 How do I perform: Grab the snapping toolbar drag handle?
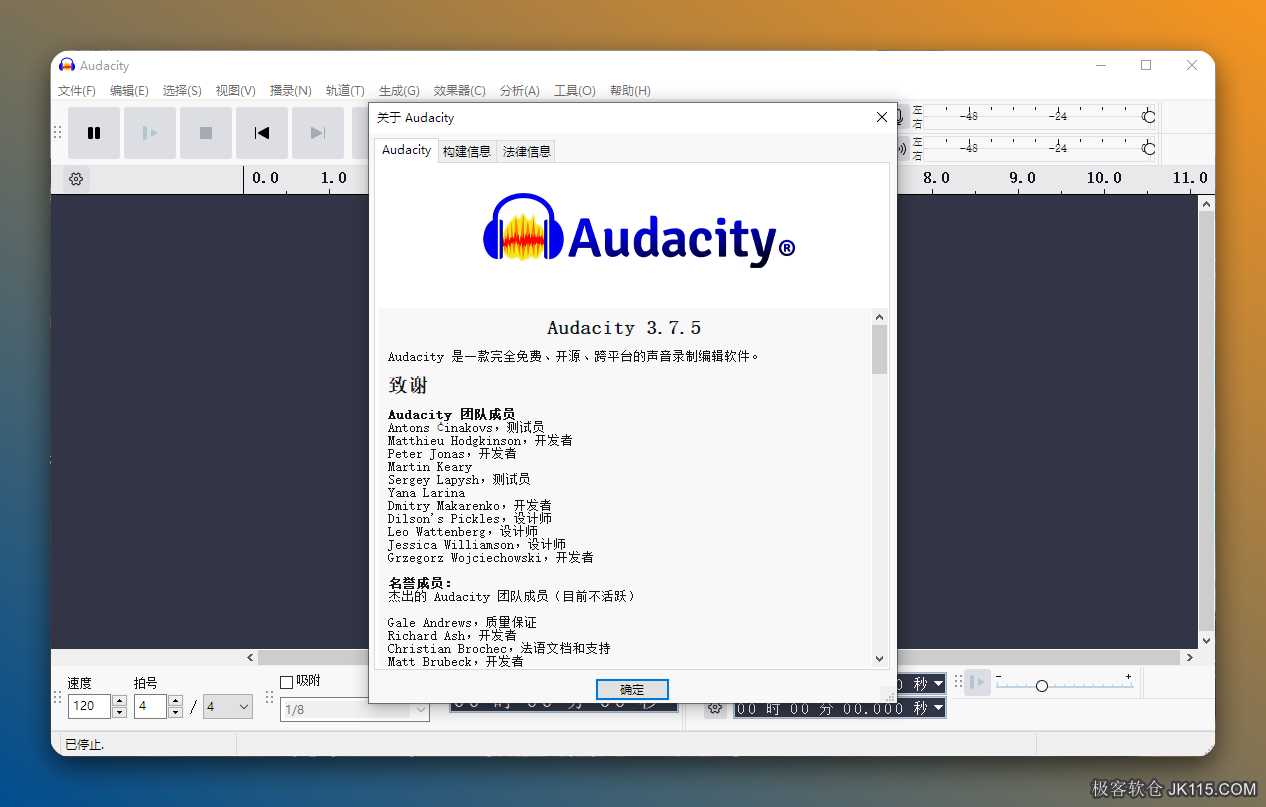click(269, 697)
